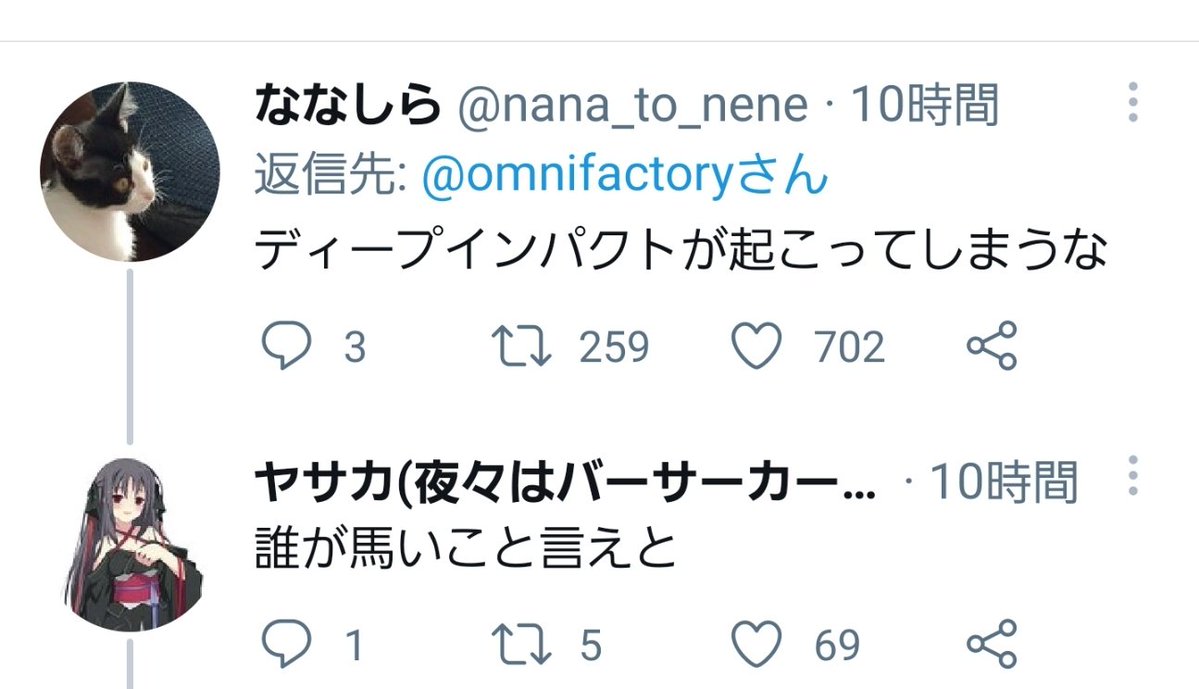Click the 10時間 timestamp on ヤサカ's tweet
1199x689 pixels.
point(1003,485)
